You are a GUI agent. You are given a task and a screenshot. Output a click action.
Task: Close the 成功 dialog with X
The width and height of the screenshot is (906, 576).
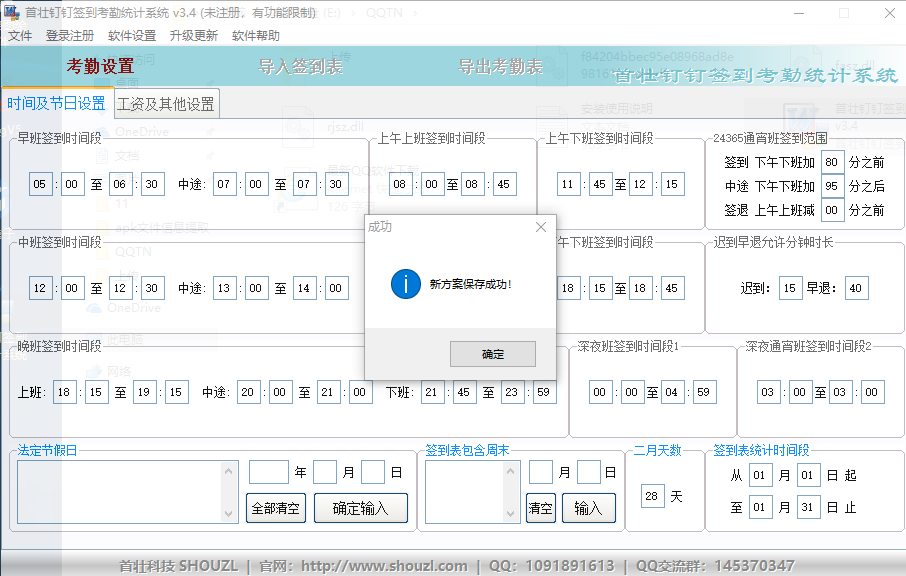(541, 227)
